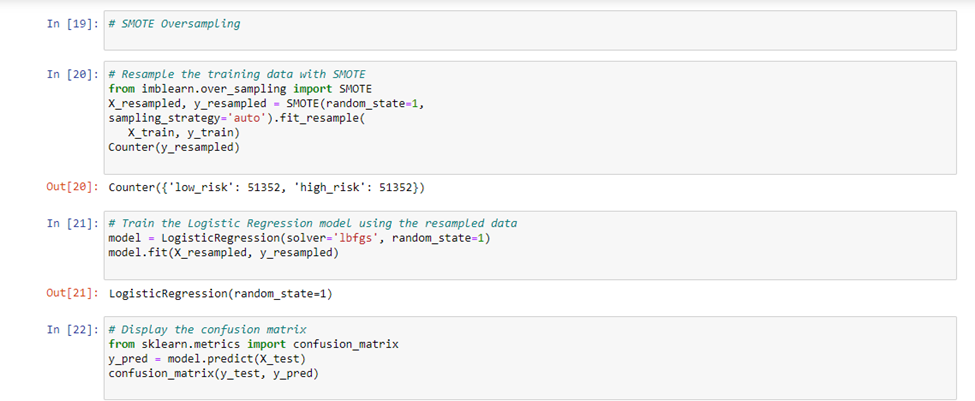This screenshot has width=975, height=401.
Task: Click the 'Resample the training data with SMOTE' comment
Action: tap(237, 75)
